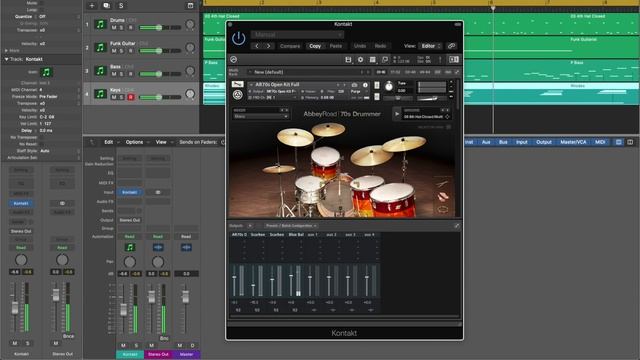Filter mixer by the MIDI tab
The image size is (640, 360).
point(600,142)
